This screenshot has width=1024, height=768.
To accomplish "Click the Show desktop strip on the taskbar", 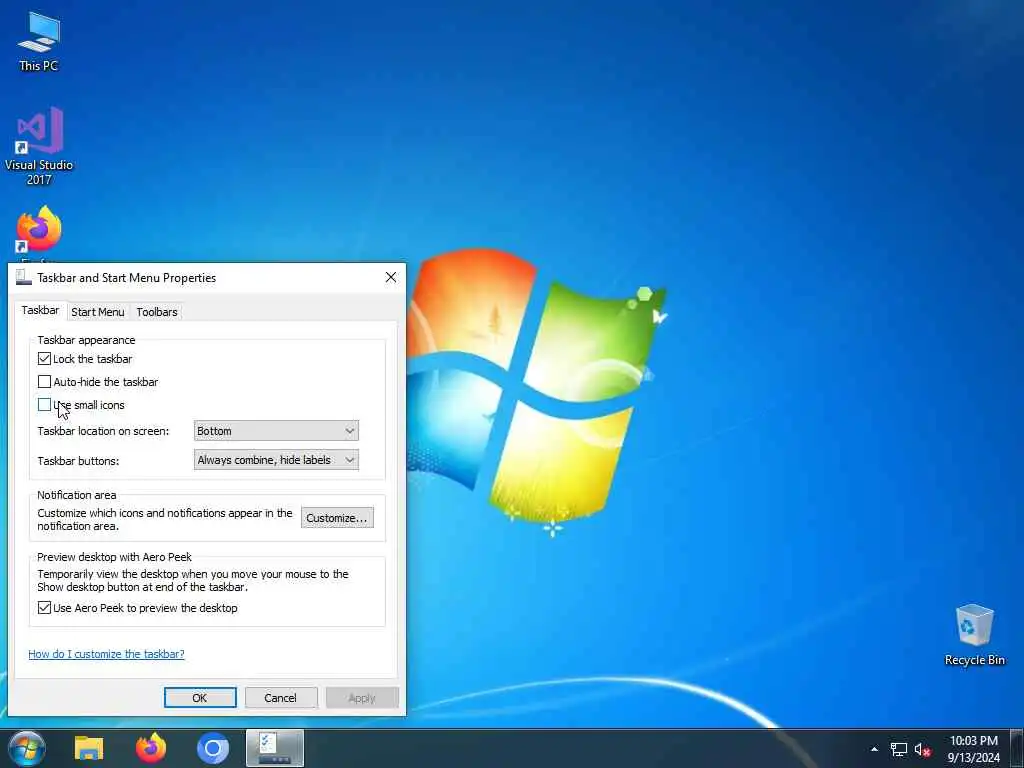I will (x=1016, y=748).
